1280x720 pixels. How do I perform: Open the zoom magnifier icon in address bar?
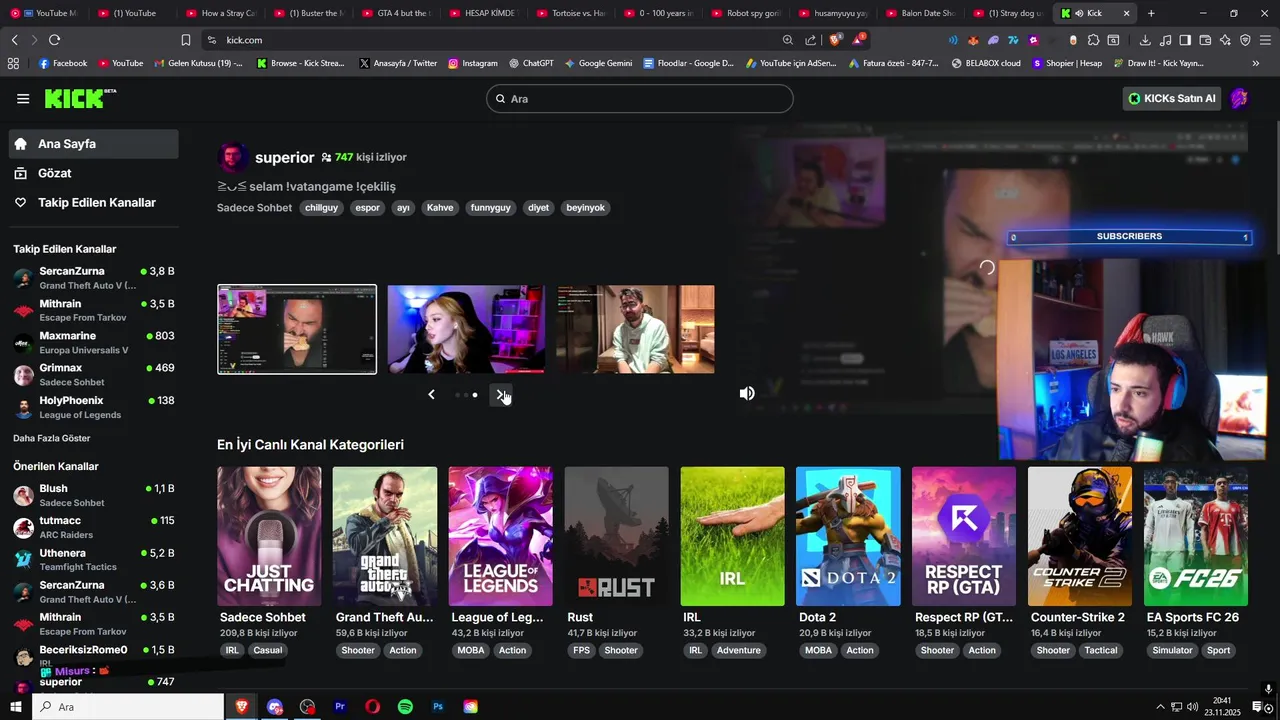(x=788, y=40)
